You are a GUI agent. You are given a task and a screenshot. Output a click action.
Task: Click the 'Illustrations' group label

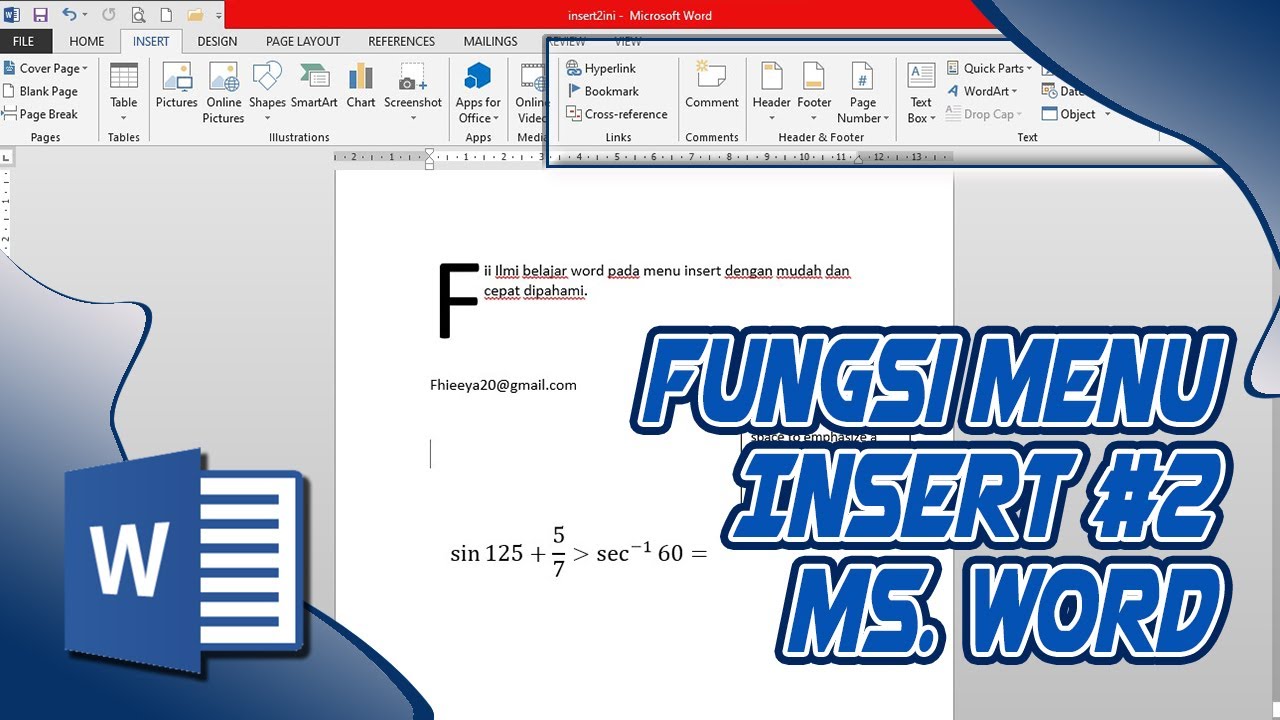(x=299, y=137)
